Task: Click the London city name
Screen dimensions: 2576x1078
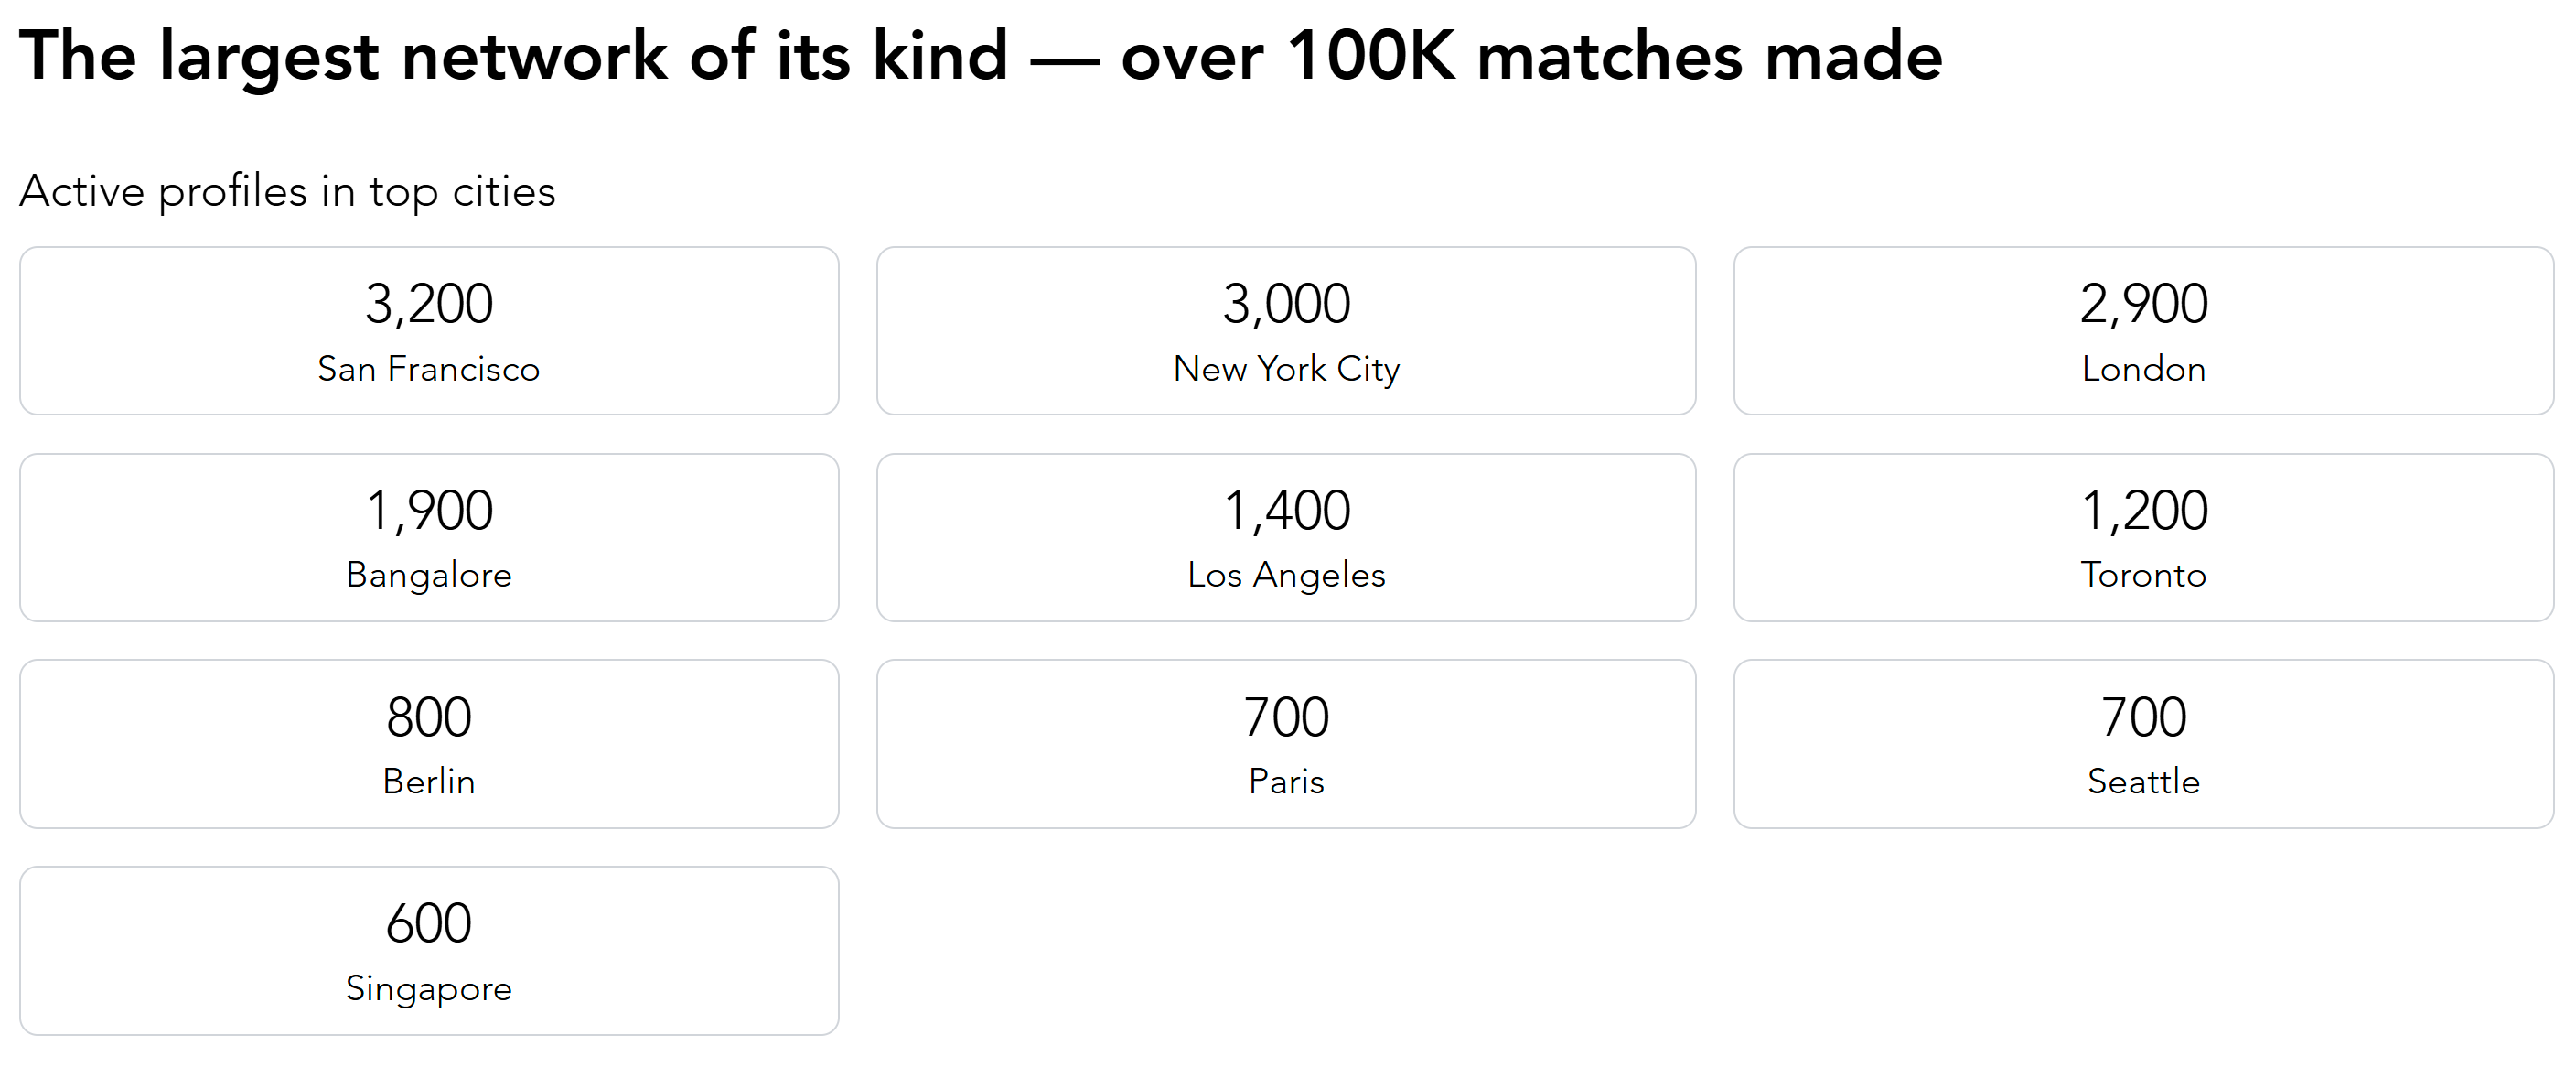Action: 2143,369
